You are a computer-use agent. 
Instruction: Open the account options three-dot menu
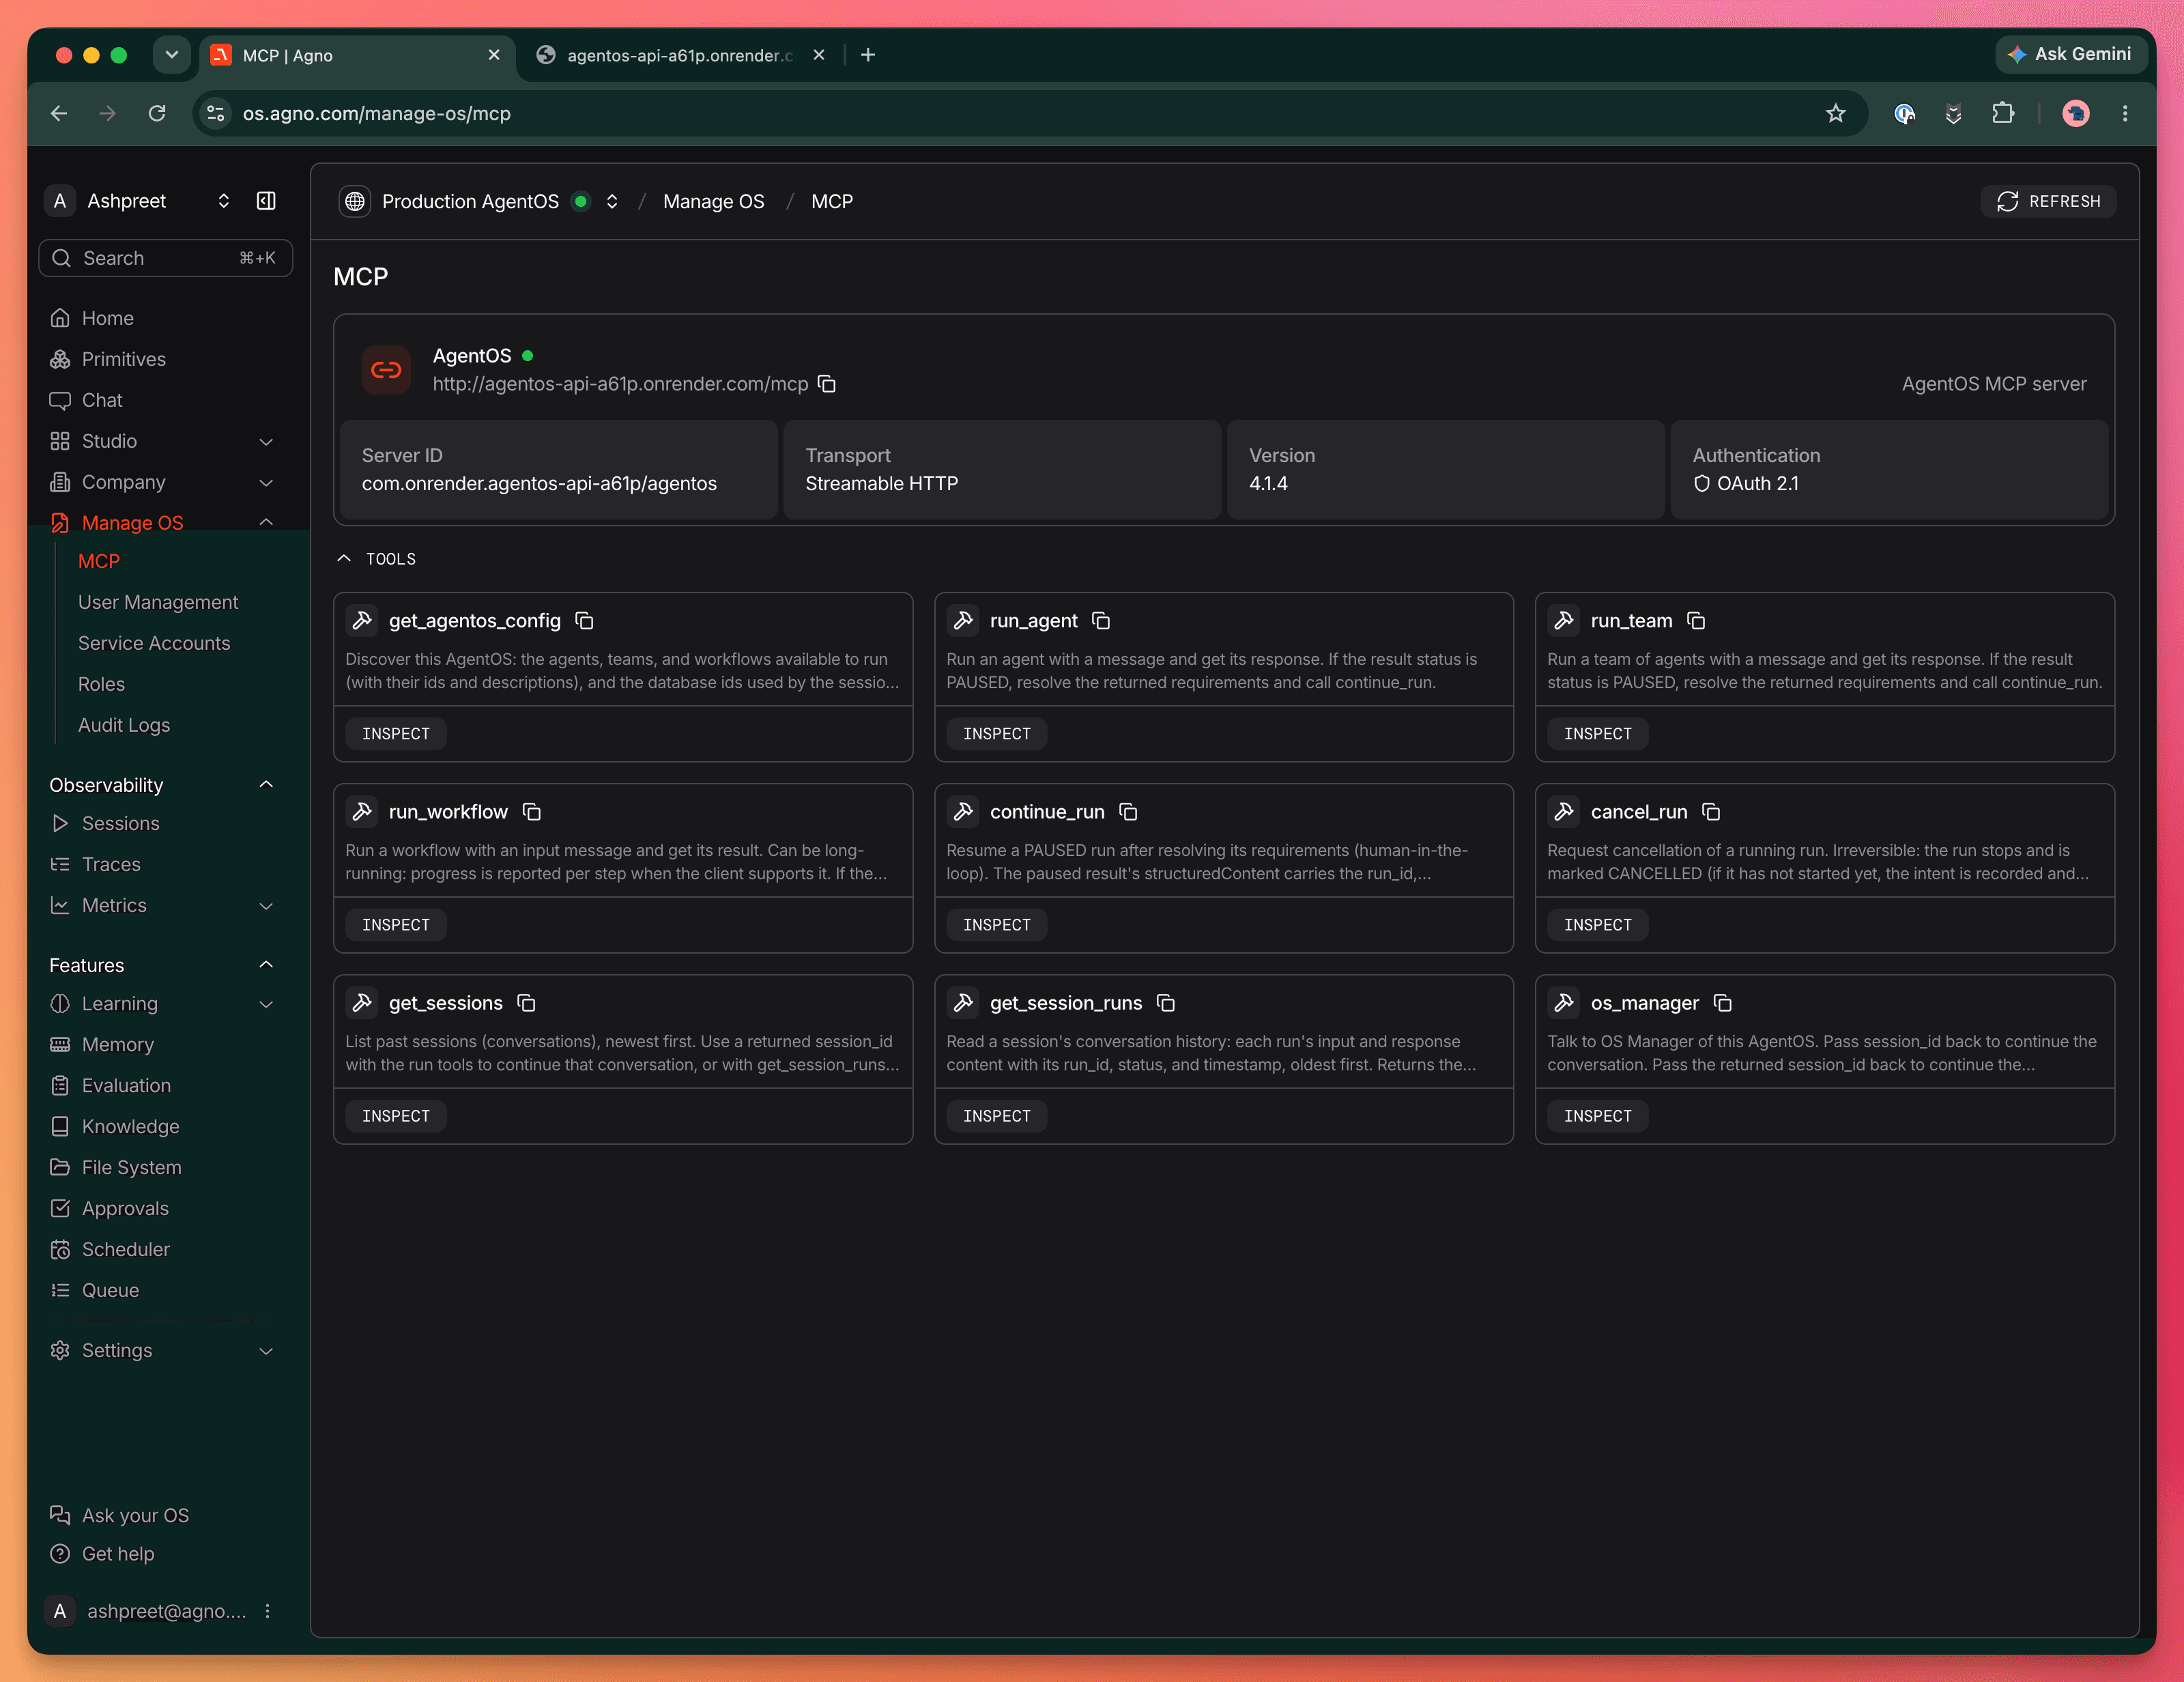tap(267, 1611)
